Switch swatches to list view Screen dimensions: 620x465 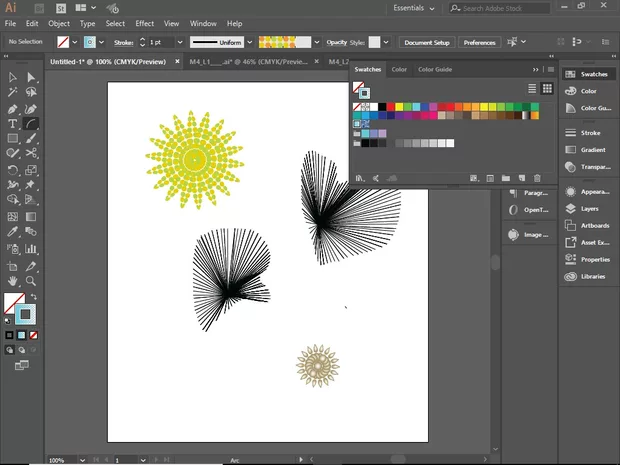[533, 88]
